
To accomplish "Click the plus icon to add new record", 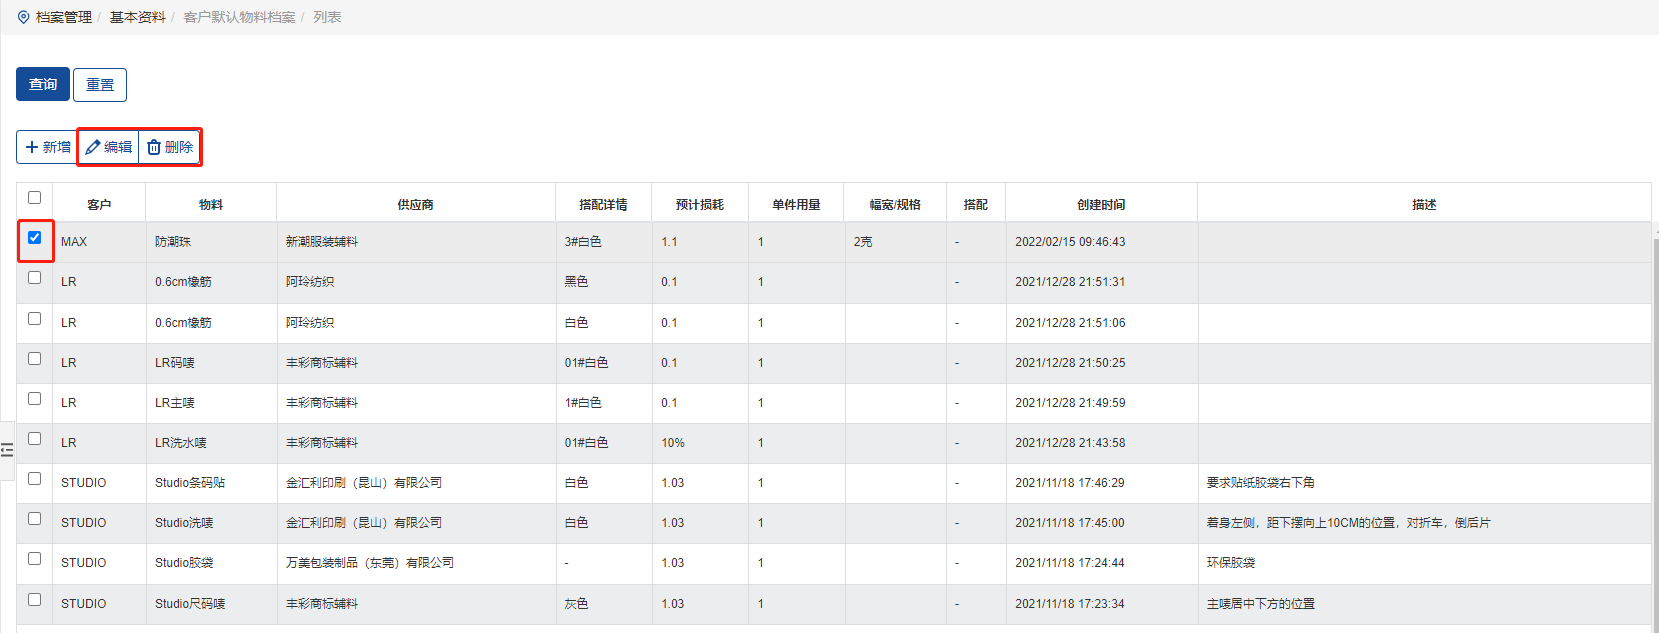I will pos(32,147).
